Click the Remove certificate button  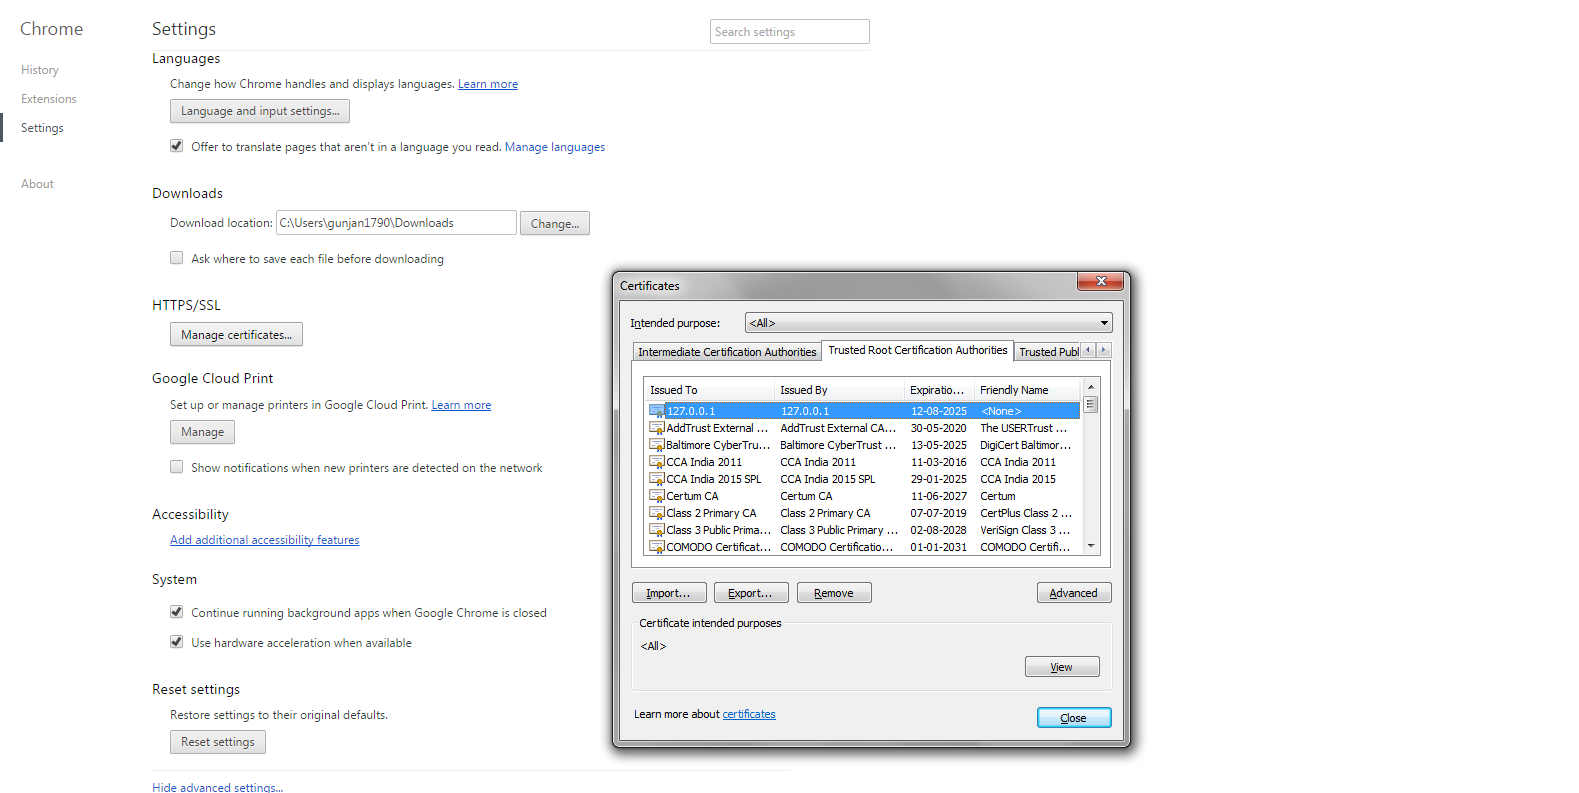[834, 593]
